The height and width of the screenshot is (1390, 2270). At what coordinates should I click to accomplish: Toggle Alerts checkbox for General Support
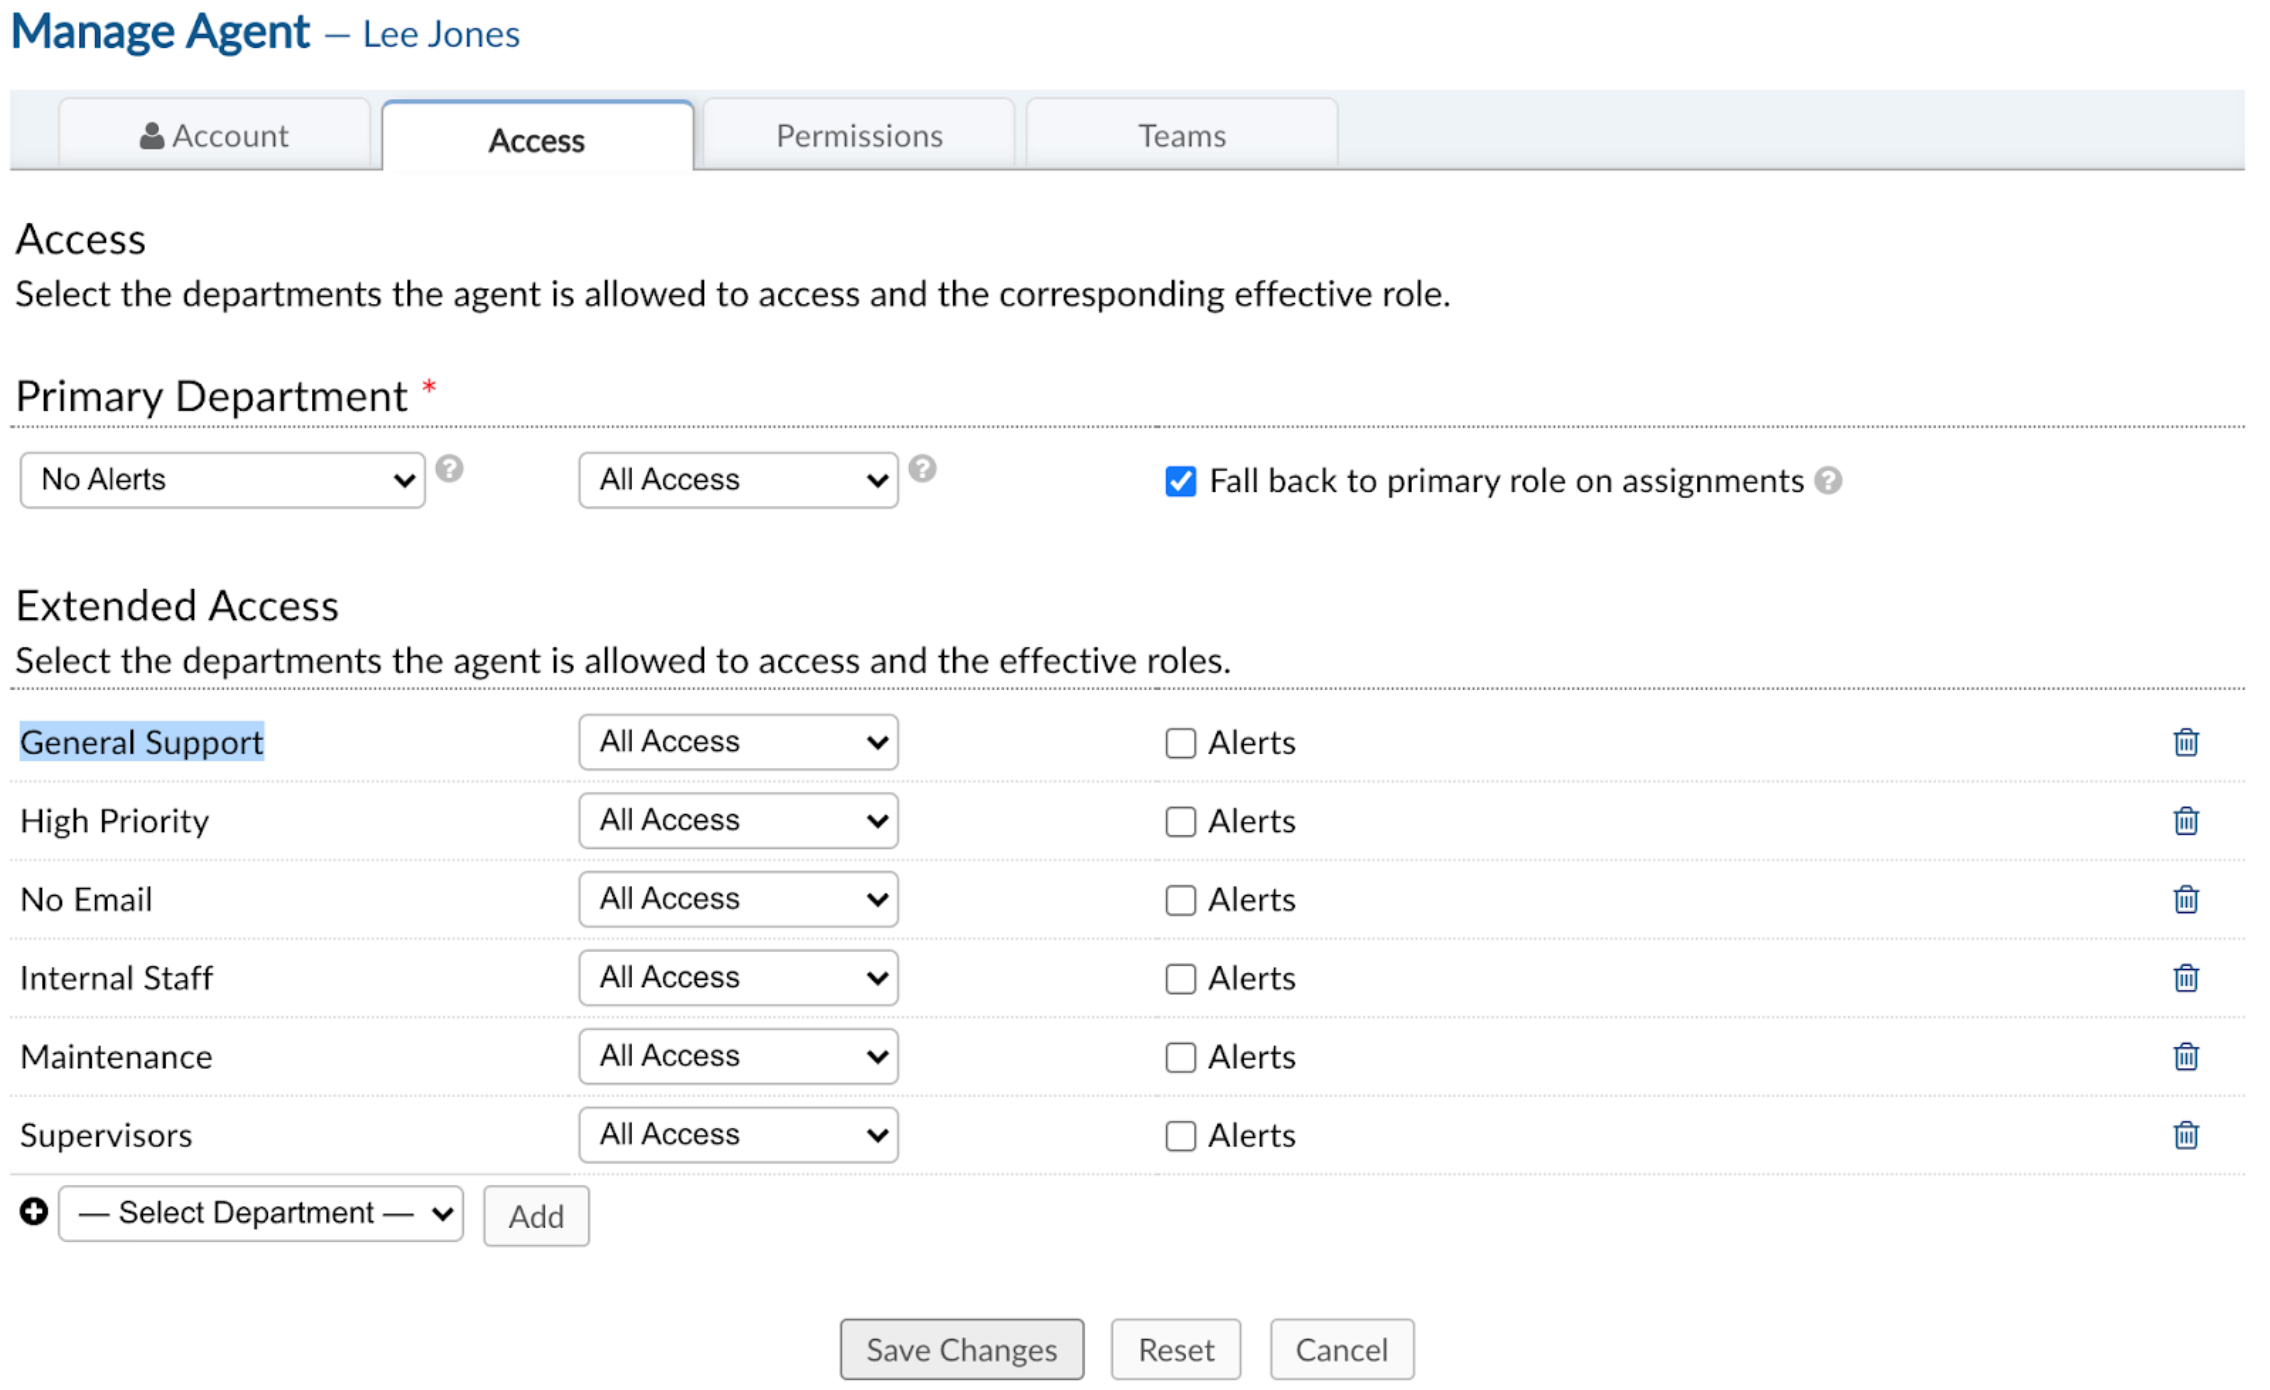coord(1179,743)
